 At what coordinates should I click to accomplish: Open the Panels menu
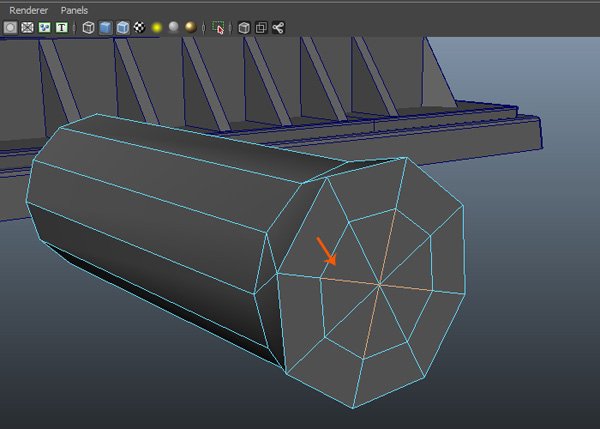click(74, 10)
